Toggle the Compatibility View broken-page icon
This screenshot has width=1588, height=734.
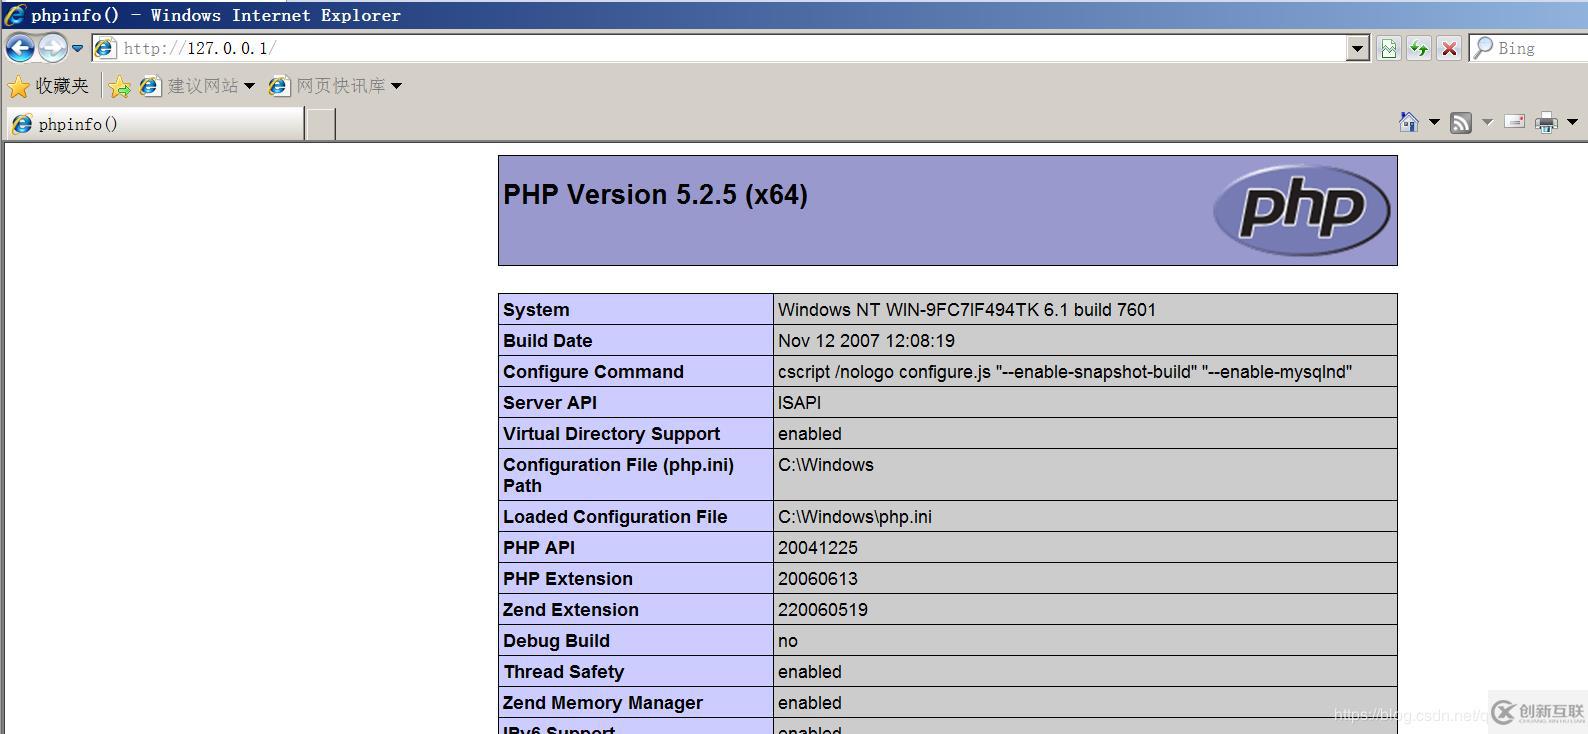[x=1388, y=48]
